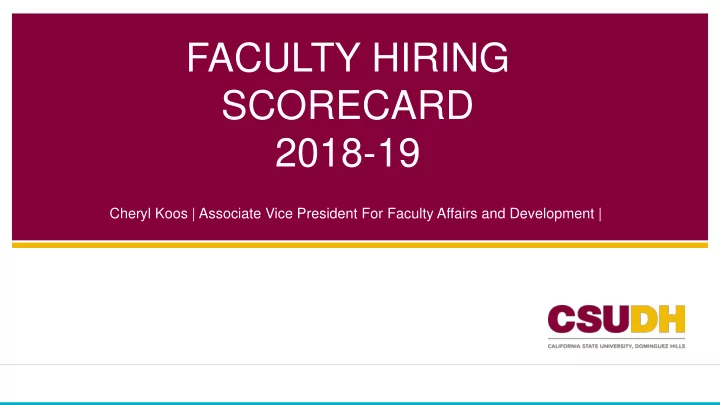Click the word FACULTY in the title
The image size is (720, 405).
pyautogui.click(x=273, y=57)
